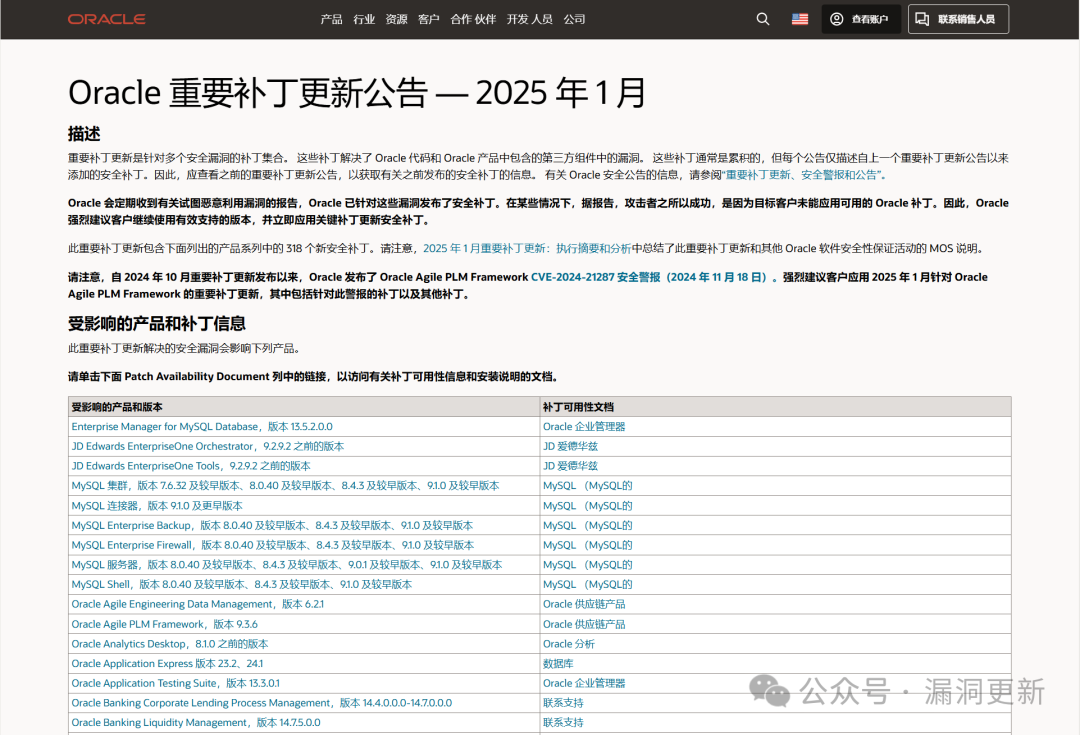
Task: Open 联系支持 link in Corporate Lending row
Action: [x=563, y=703]
